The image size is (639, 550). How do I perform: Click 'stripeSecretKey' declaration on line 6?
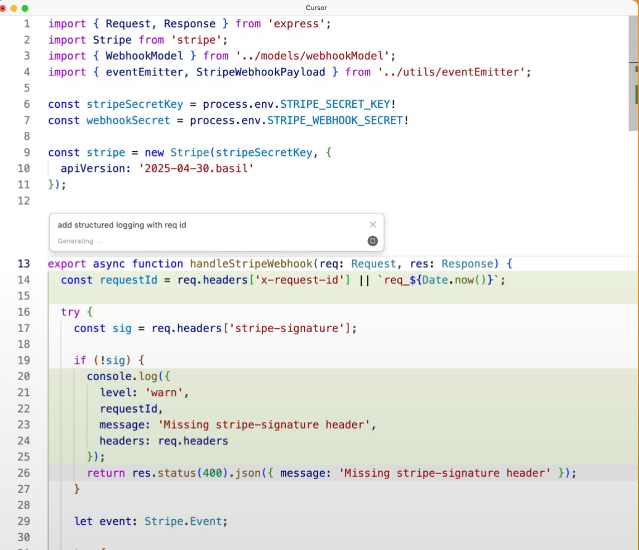[x=134, y=104]
